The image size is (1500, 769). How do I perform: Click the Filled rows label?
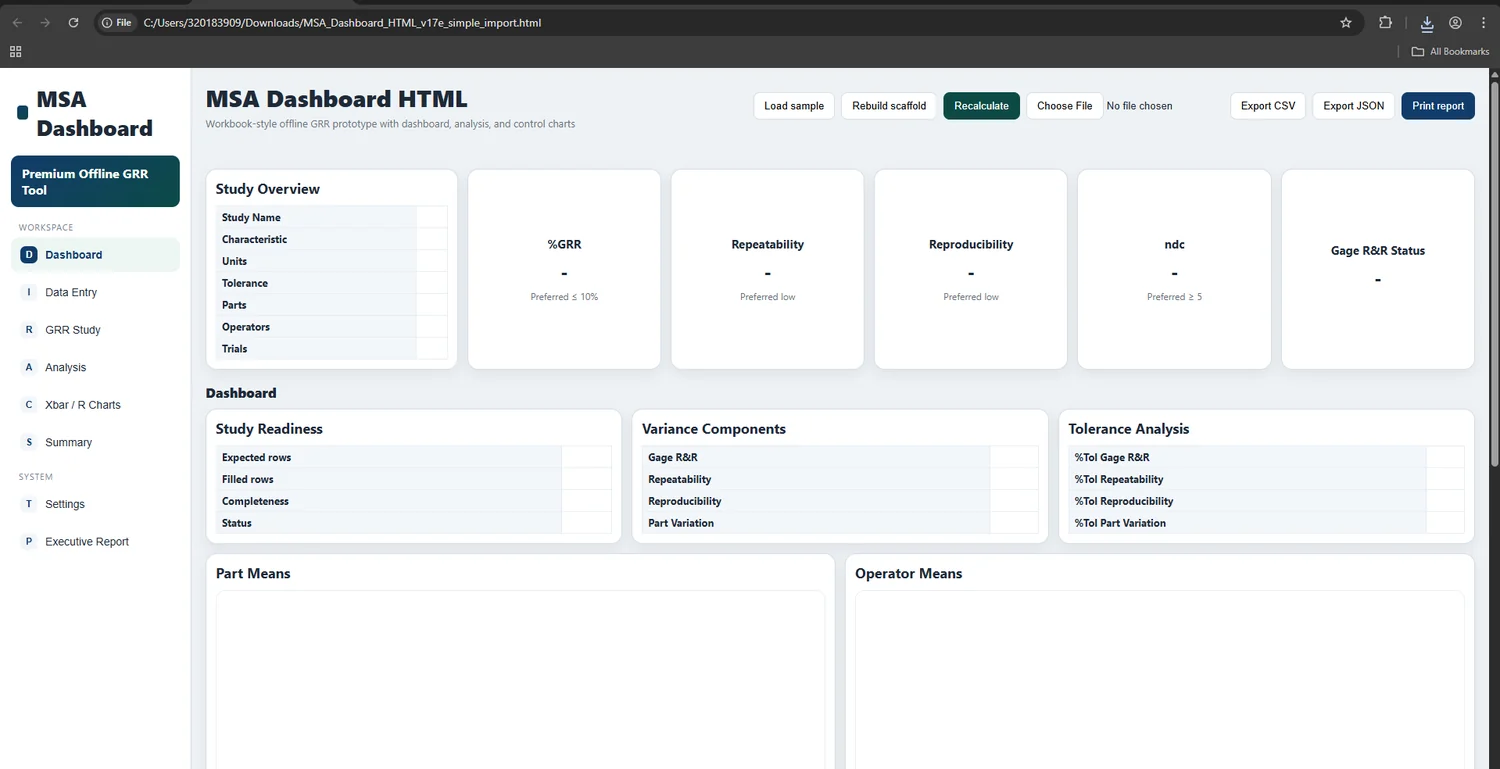(x=248, y=479)
